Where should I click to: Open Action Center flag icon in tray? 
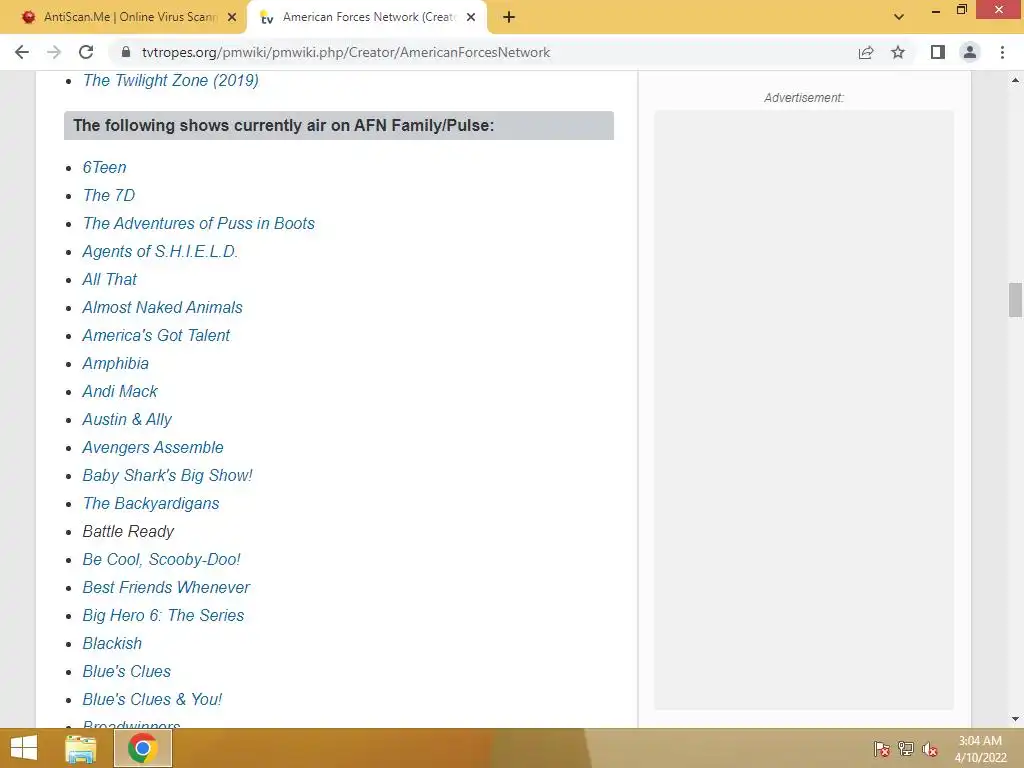point(882,749)
